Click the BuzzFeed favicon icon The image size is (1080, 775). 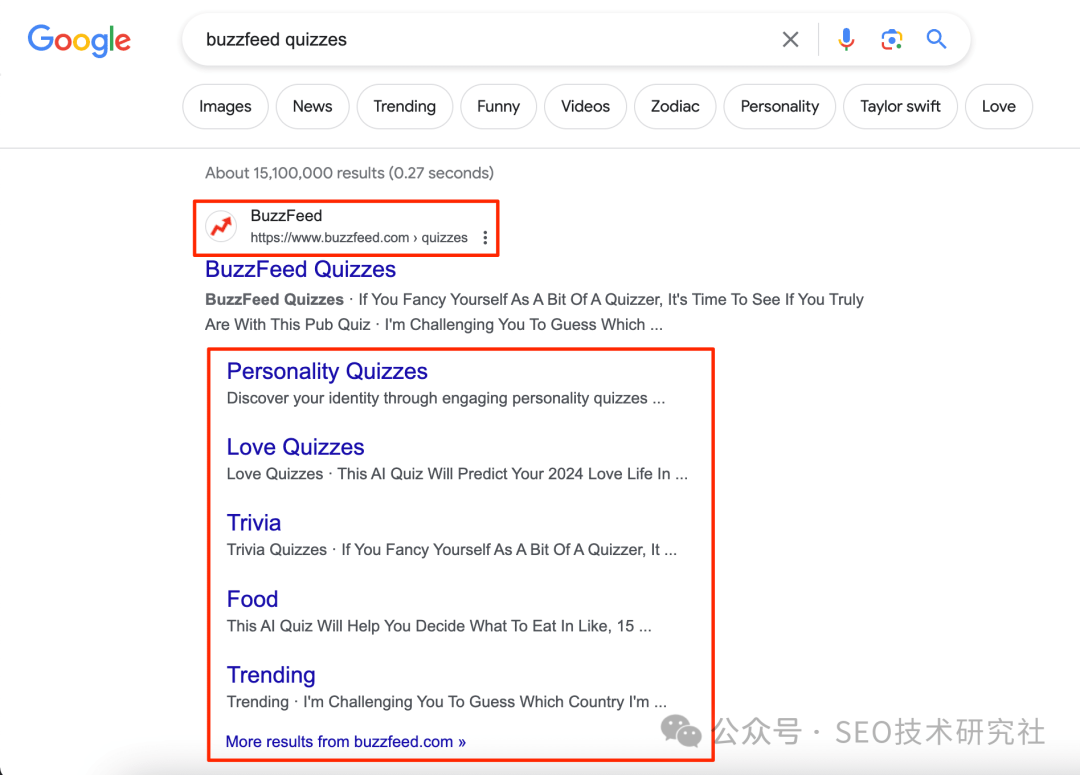tap(222, 226)
